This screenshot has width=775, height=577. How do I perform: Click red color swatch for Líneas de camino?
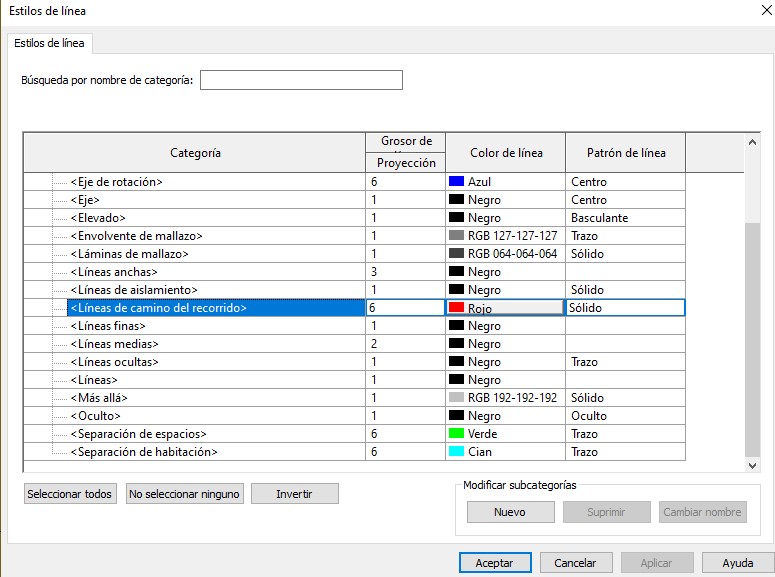[457, 308]
